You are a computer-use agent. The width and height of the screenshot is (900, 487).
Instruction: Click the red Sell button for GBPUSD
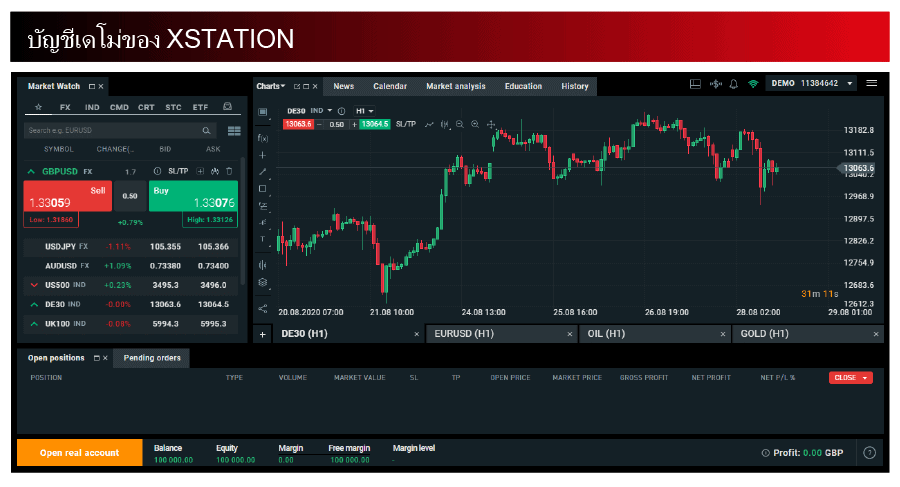(67, 196)
